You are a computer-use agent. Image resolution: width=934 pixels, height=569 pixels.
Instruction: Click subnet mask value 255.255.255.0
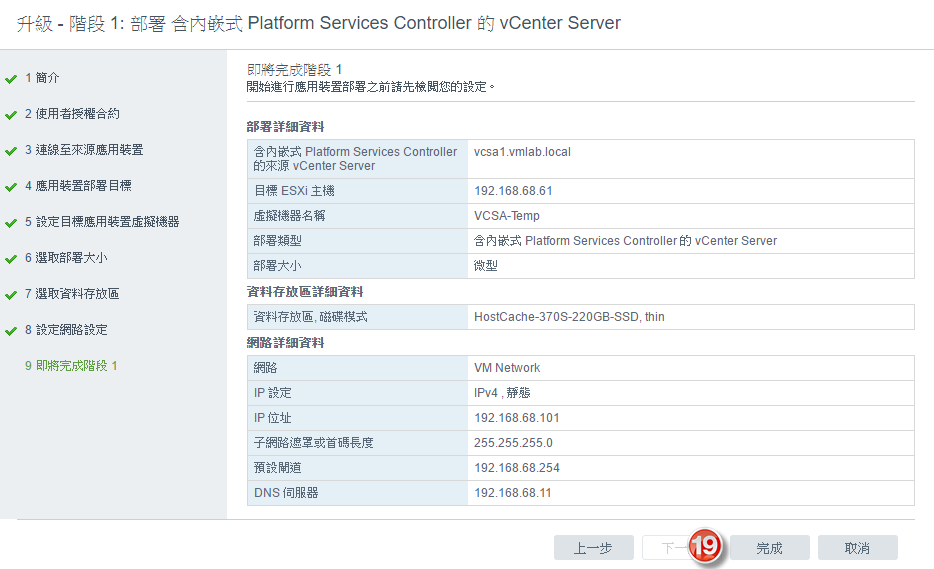513,443
